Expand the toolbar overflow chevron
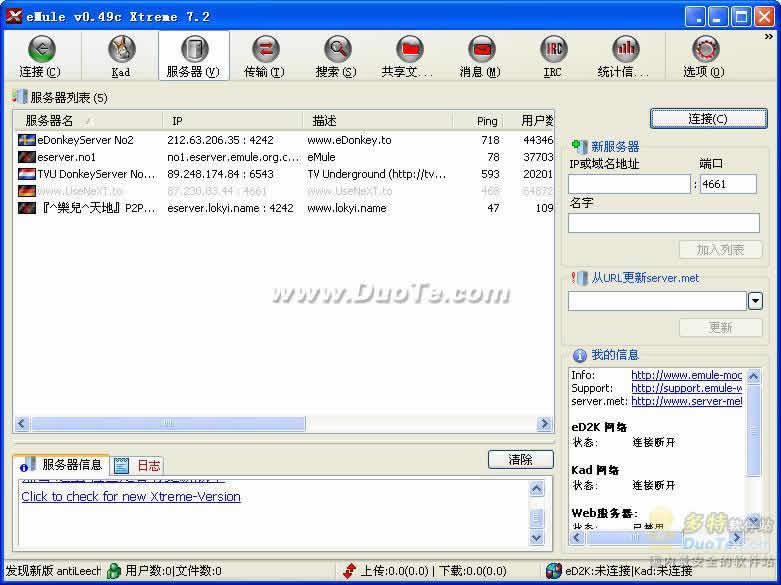The width and height of the screenshot is (781, 585). (x=769, y=36)
